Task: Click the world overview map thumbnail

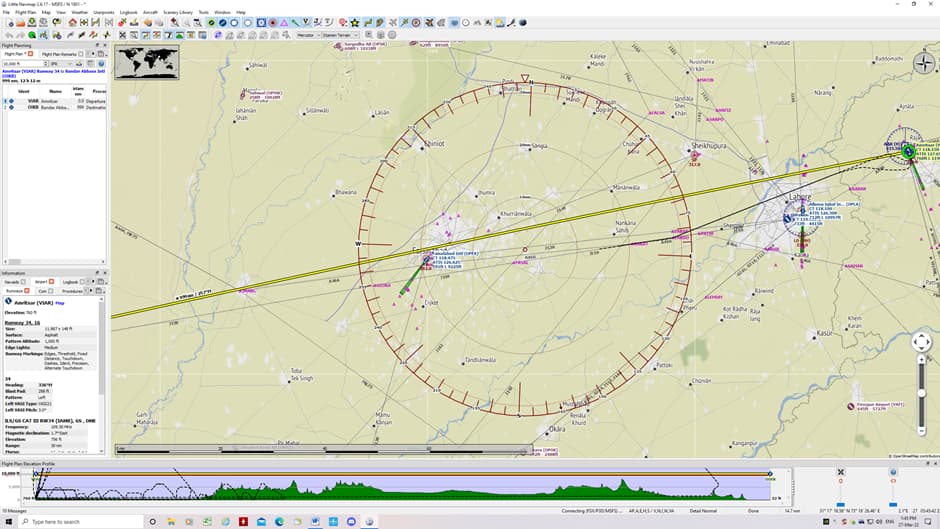Action: point(147,62)
